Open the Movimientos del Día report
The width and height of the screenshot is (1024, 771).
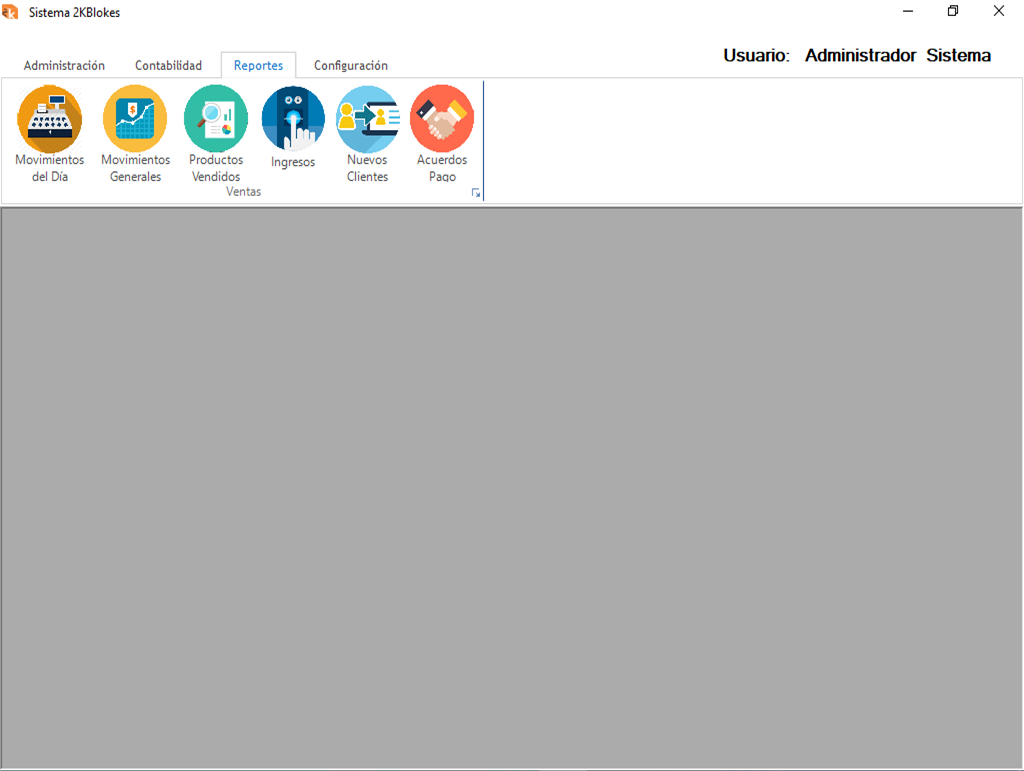click(x=50, y=118)
